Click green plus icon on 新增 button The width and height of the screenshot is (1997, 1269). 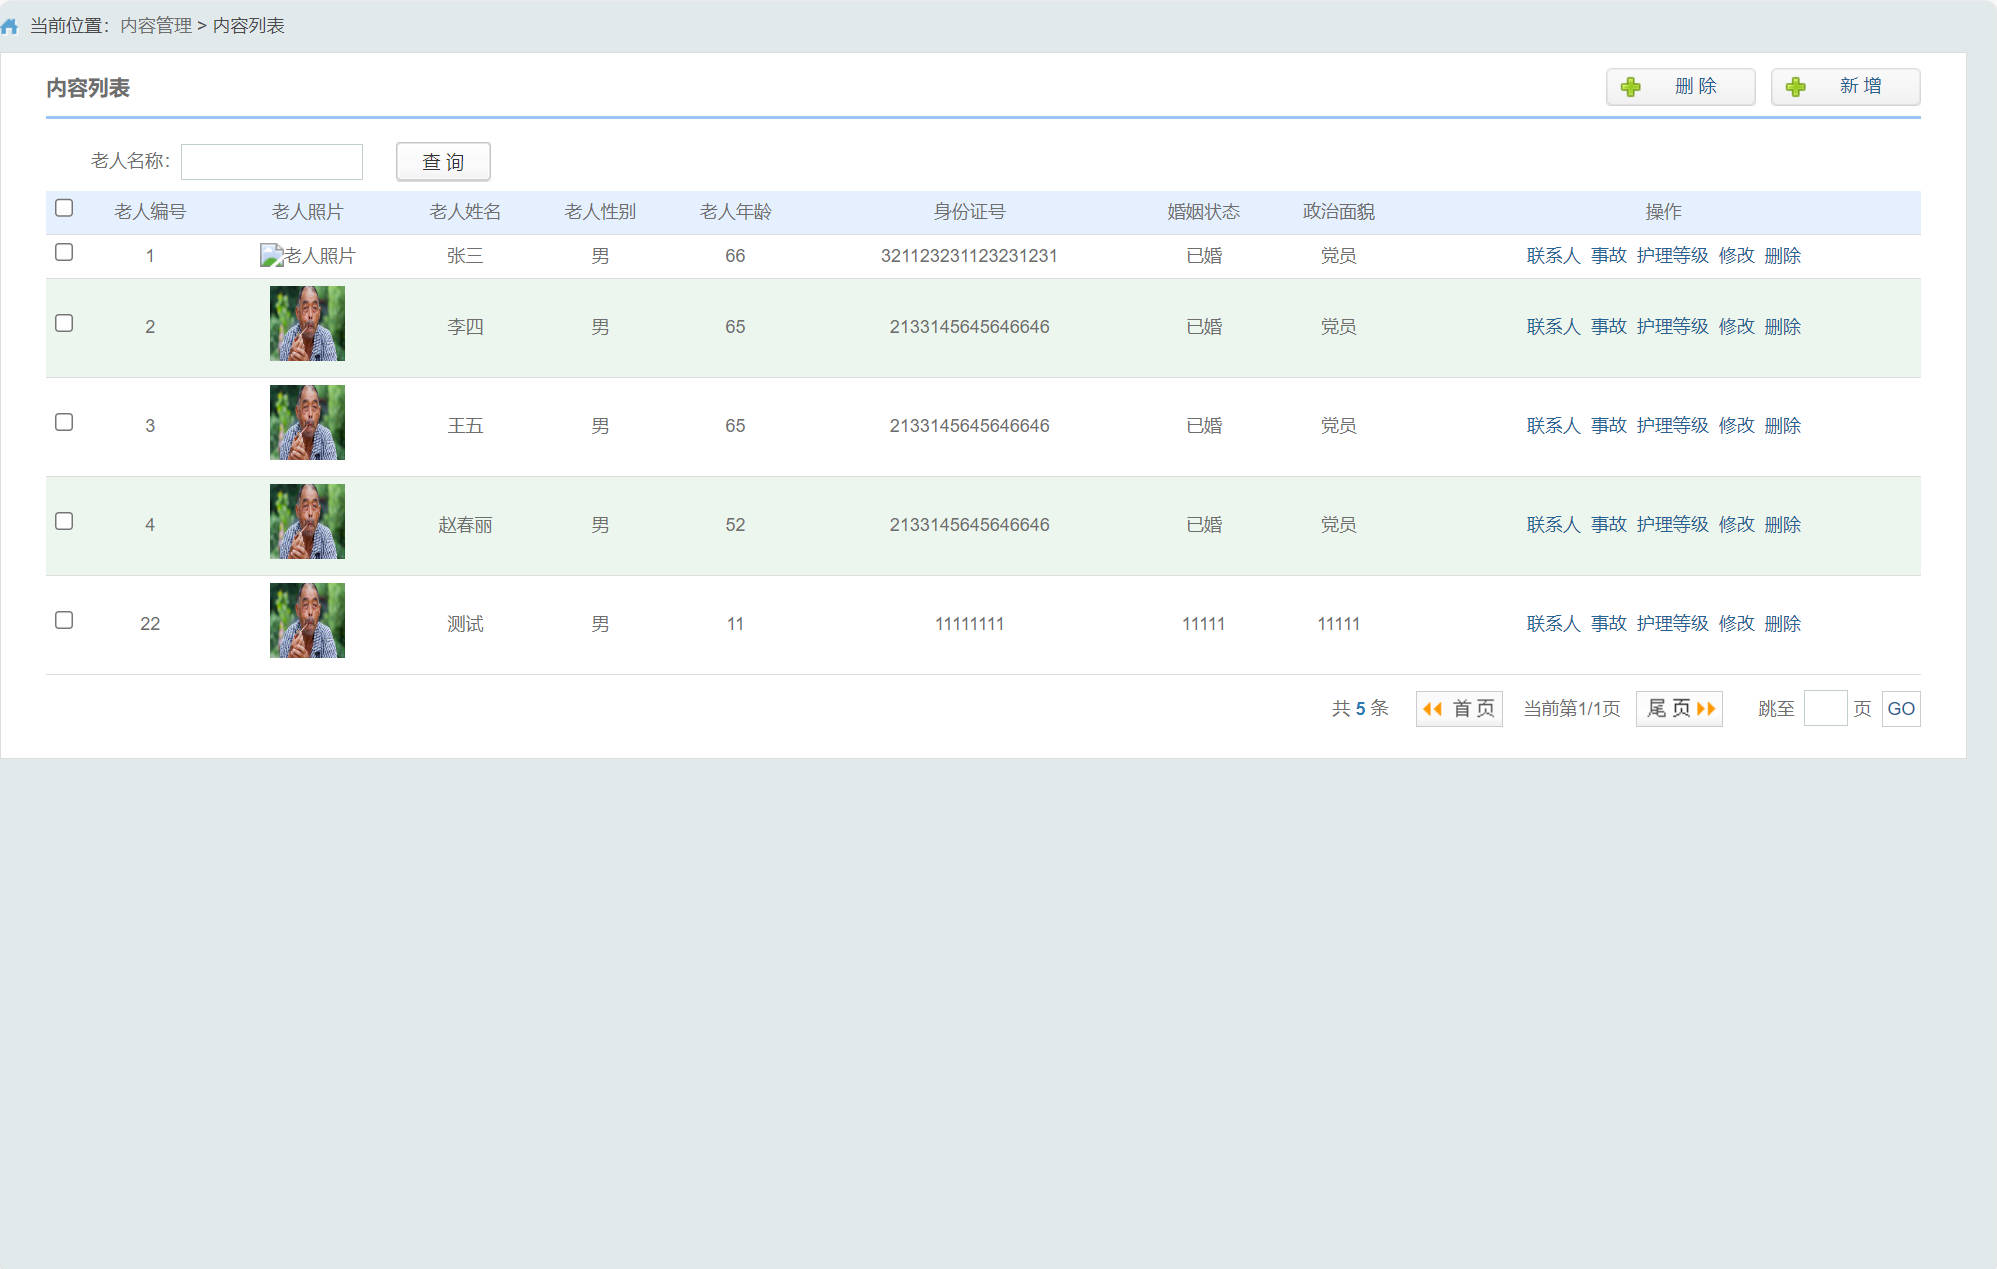coord(1795,87)
